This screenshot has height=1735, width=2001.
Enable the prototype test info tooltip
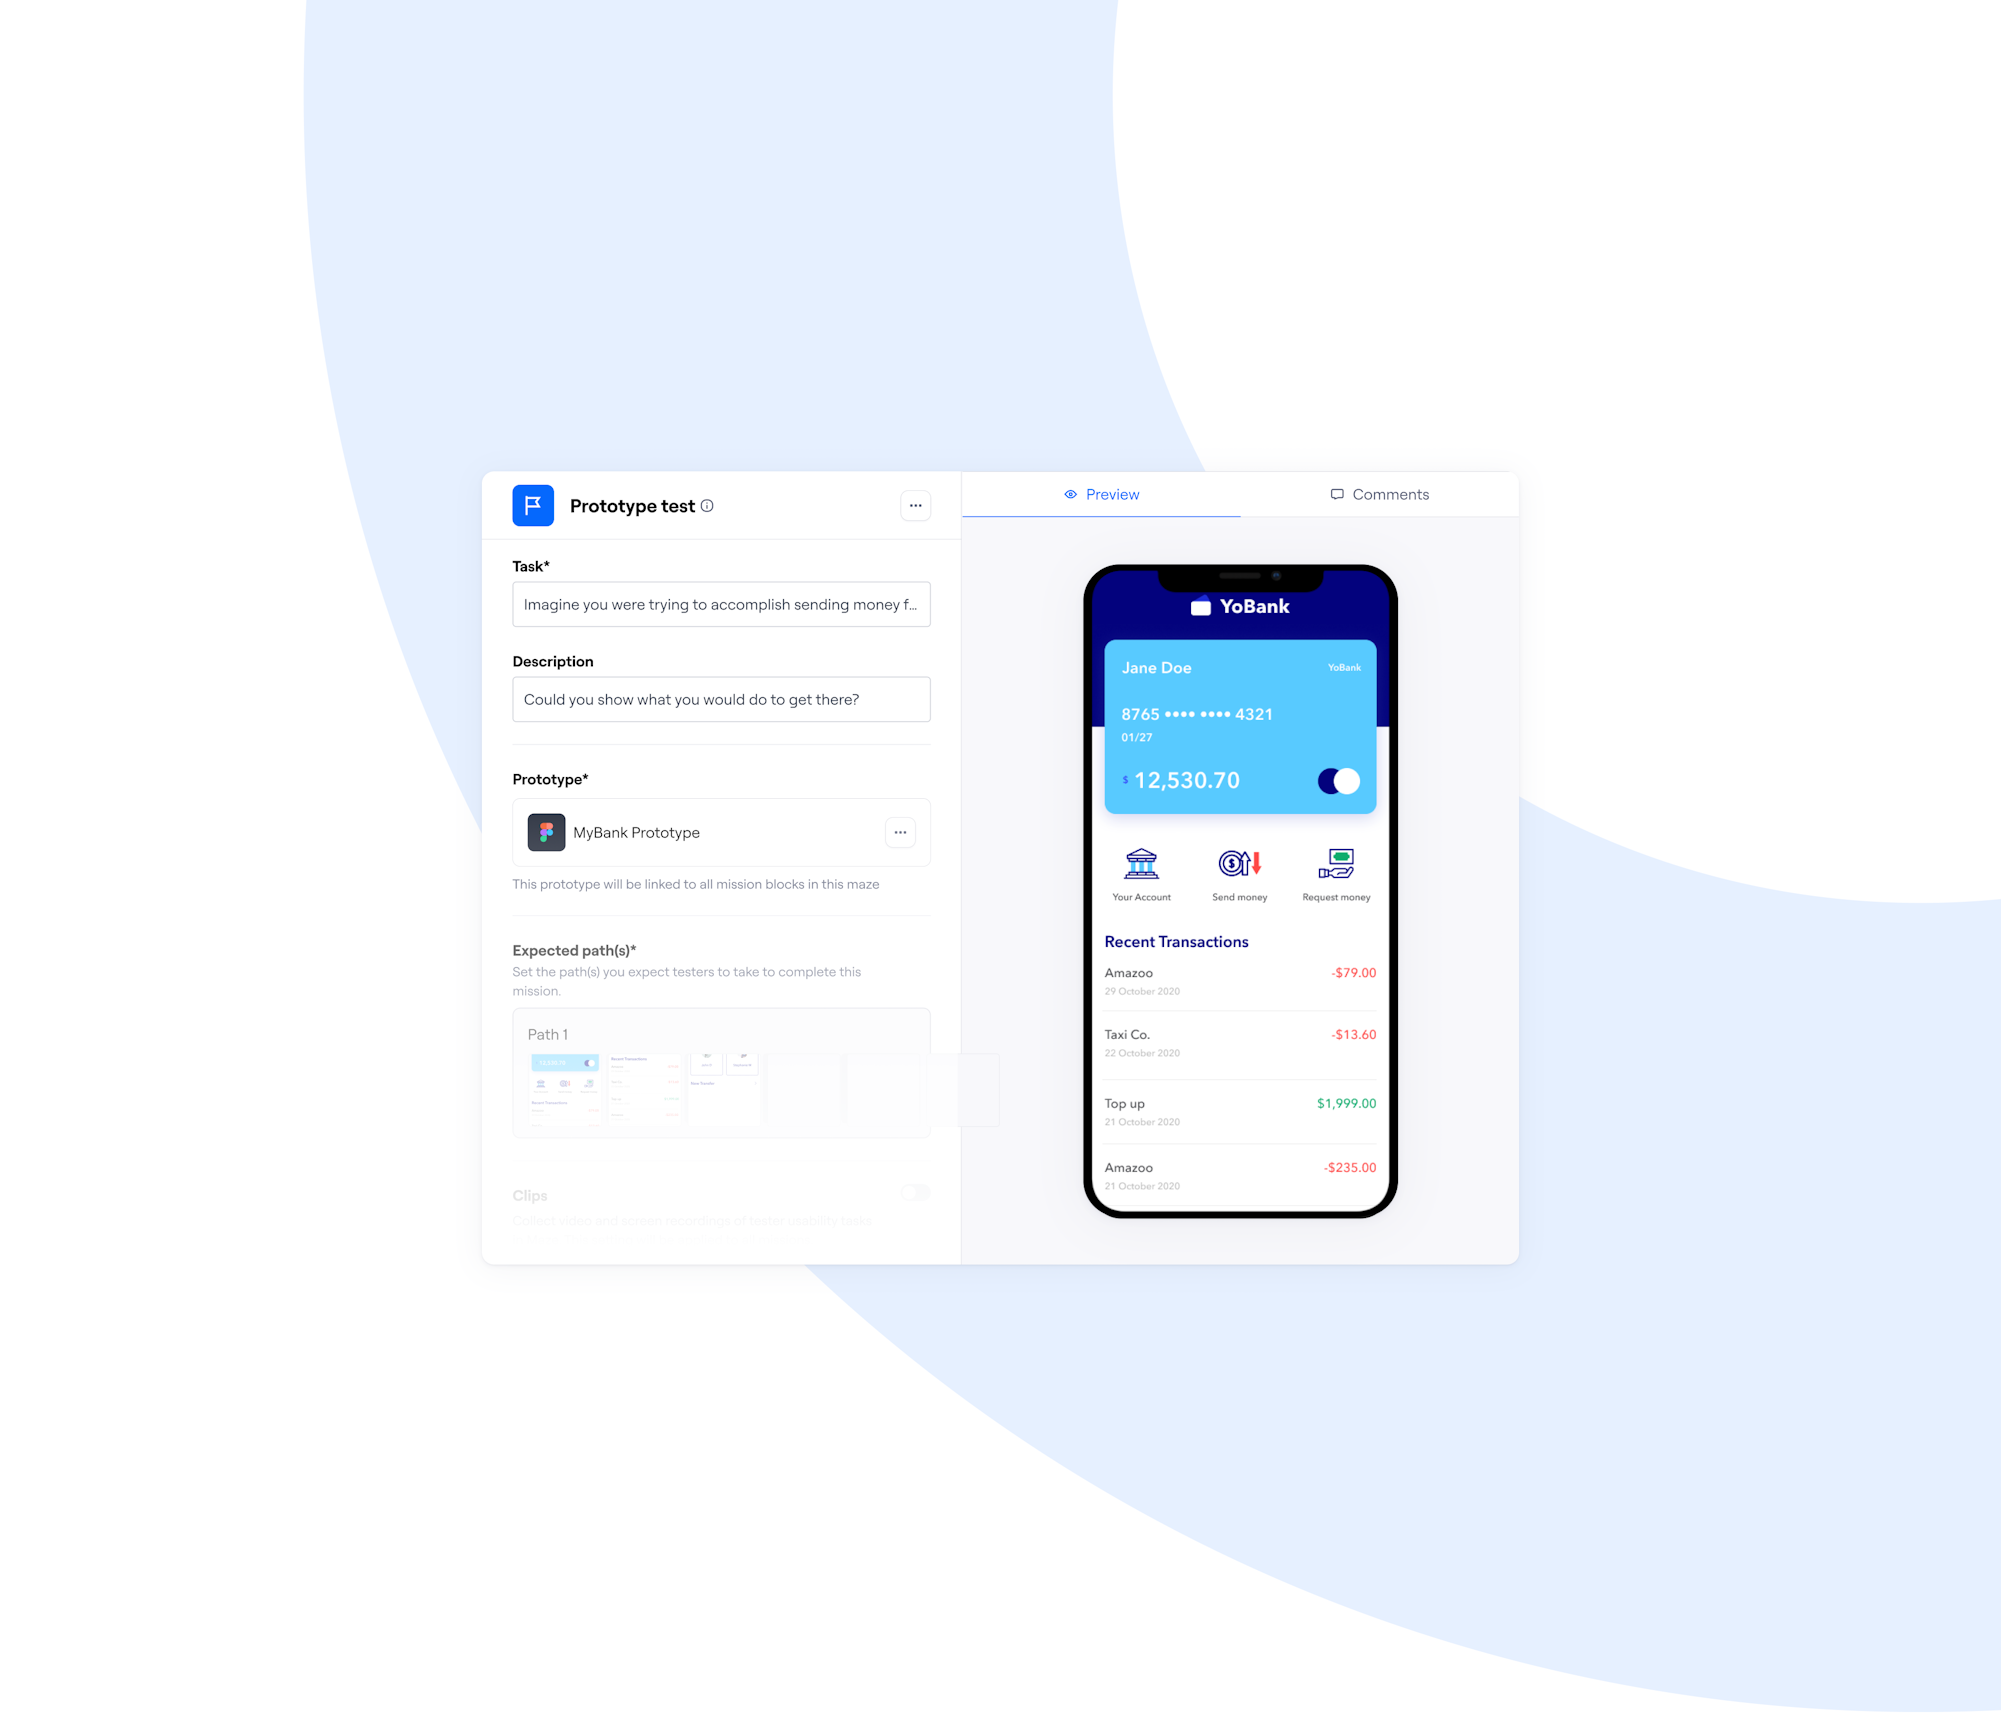coord(711,505)
